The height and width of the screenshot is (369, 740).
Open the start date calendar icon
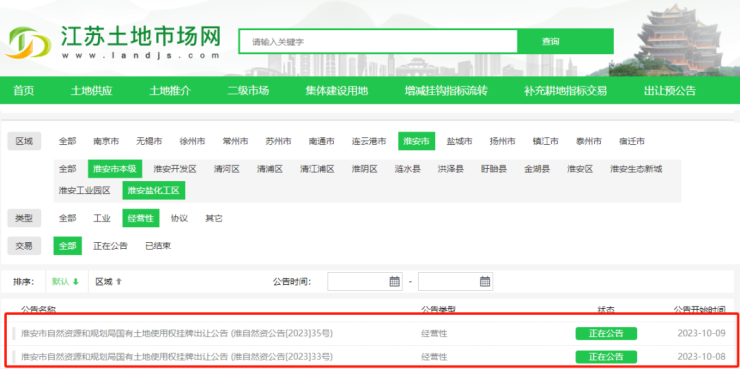[x=395, y=282]
